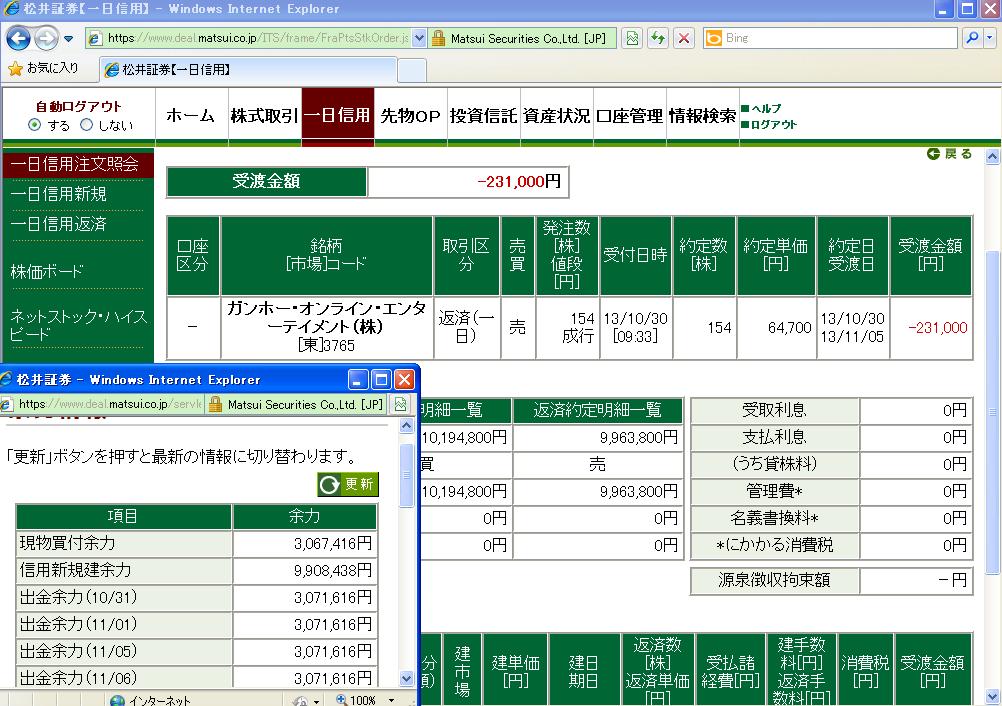Click the 戻る back link on page
The image size is (1002, 706).
point(950,154)
